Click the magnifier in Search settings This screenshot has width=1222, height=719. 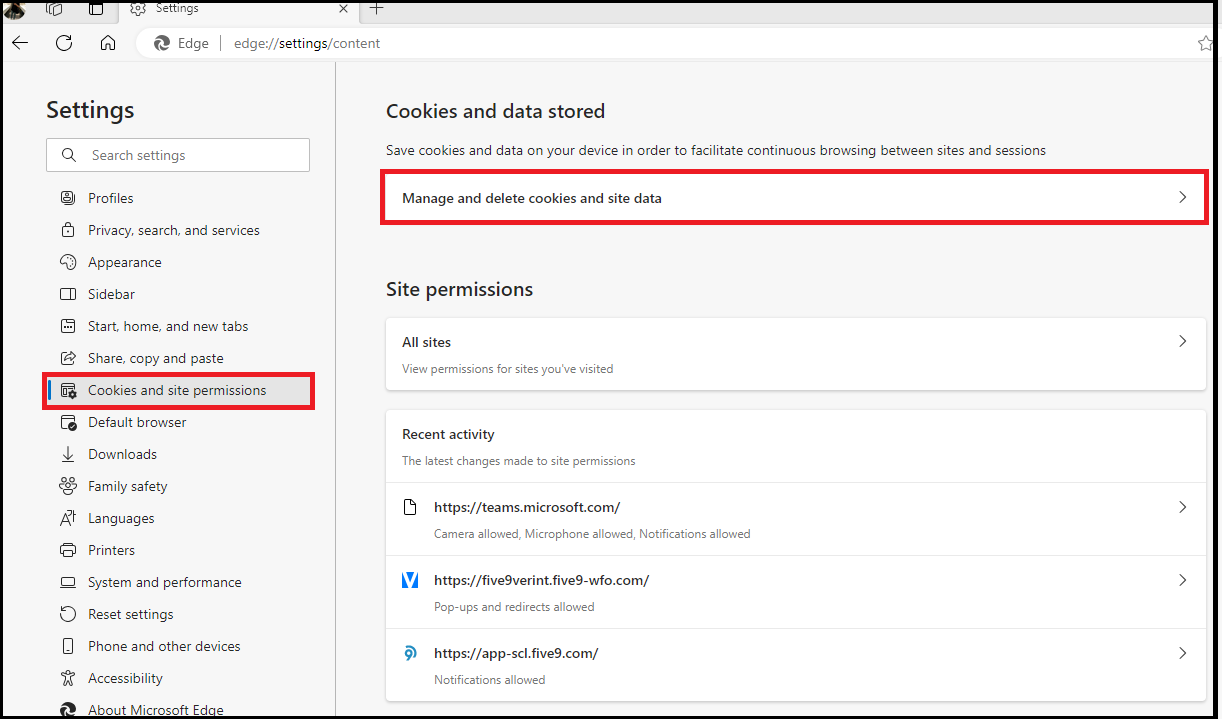click(x=69, y=155)
